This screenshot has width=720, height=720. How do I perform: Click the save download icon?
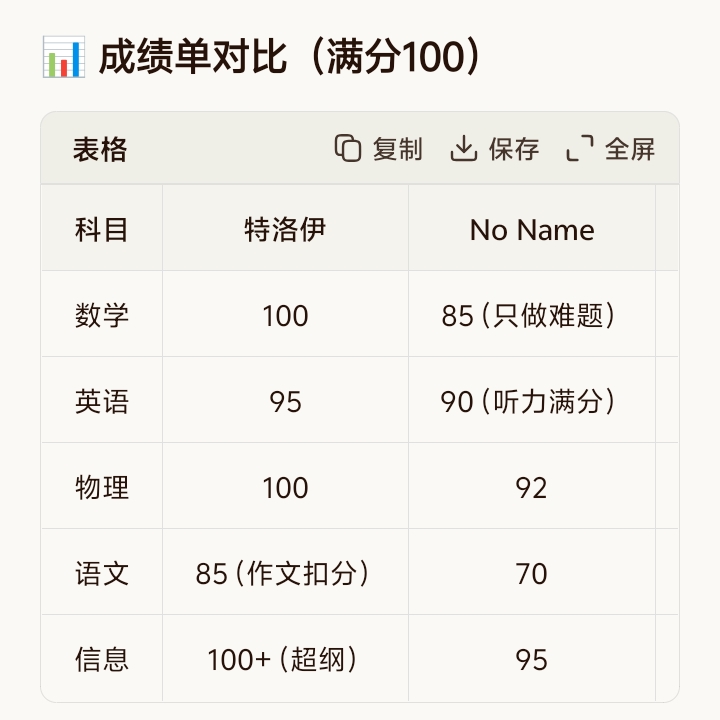463,149
